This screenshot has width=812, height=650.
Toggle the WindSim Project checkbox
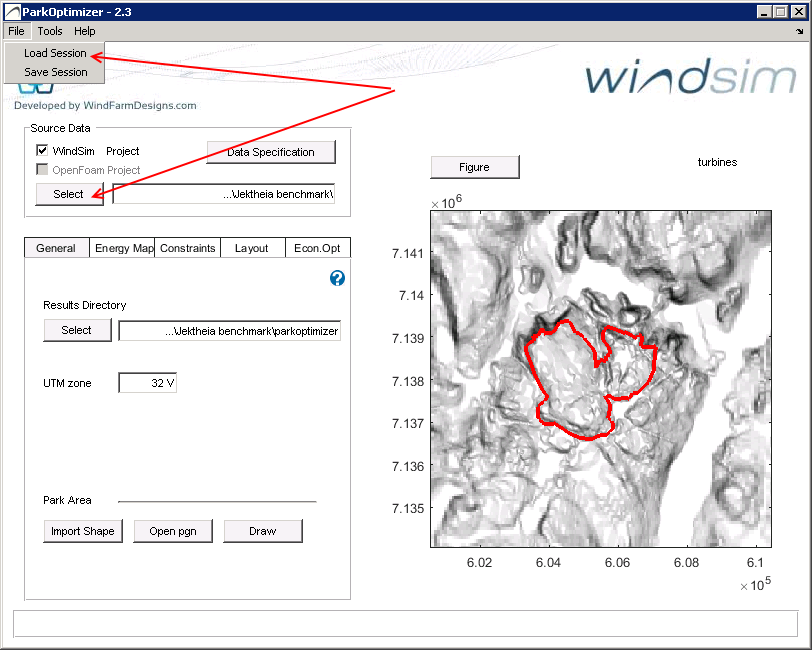42,151
